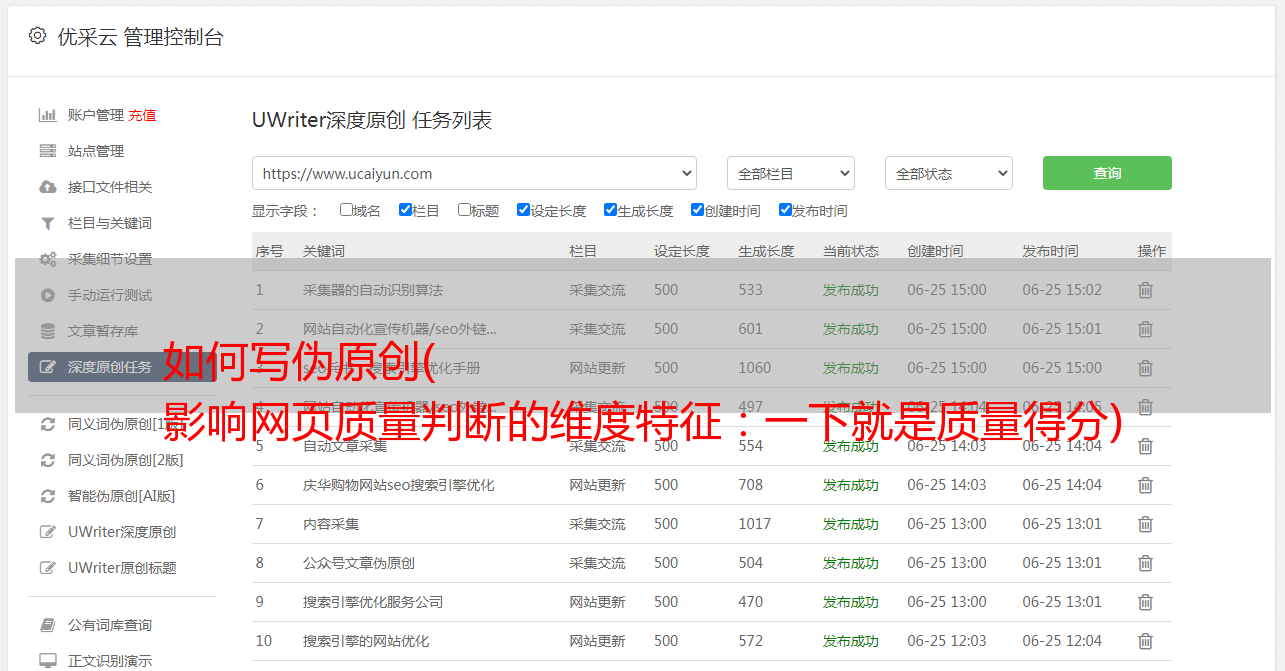Click the refresh icon for 智能伪原创[AI版]
Viewport: 1285px width, 671px height.
[47, 496]
